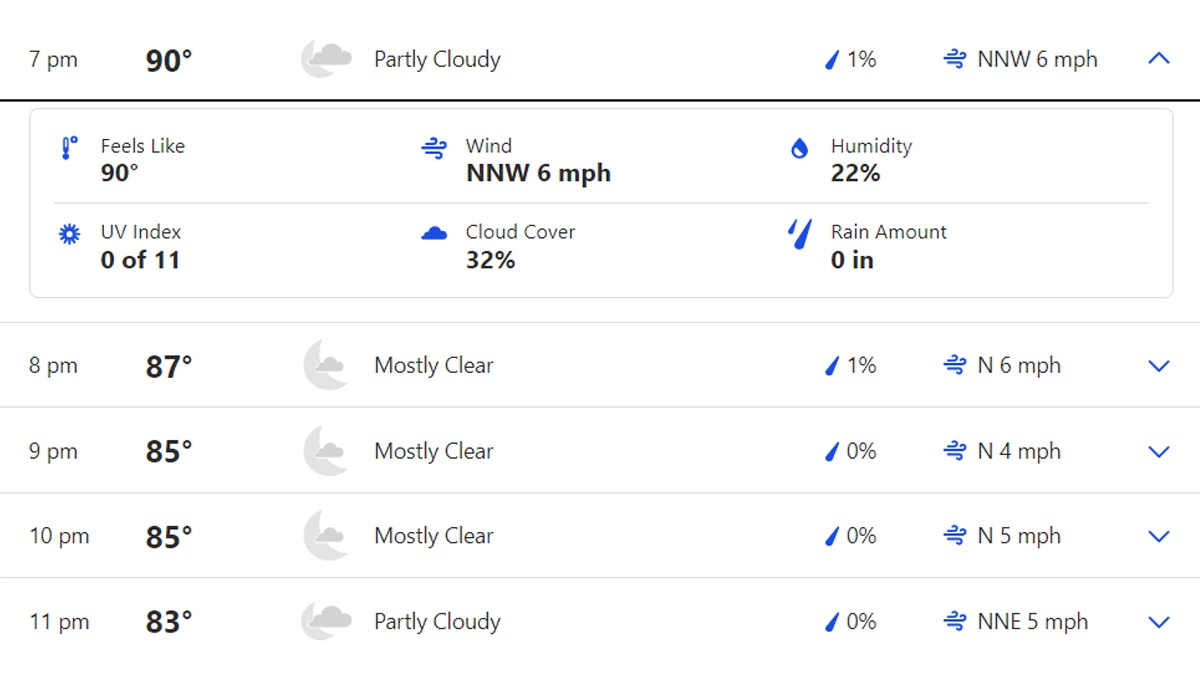Click the 10 pm wind icon
The image size is (1200, 675).
pyautogui.click(x=955, y=537)
